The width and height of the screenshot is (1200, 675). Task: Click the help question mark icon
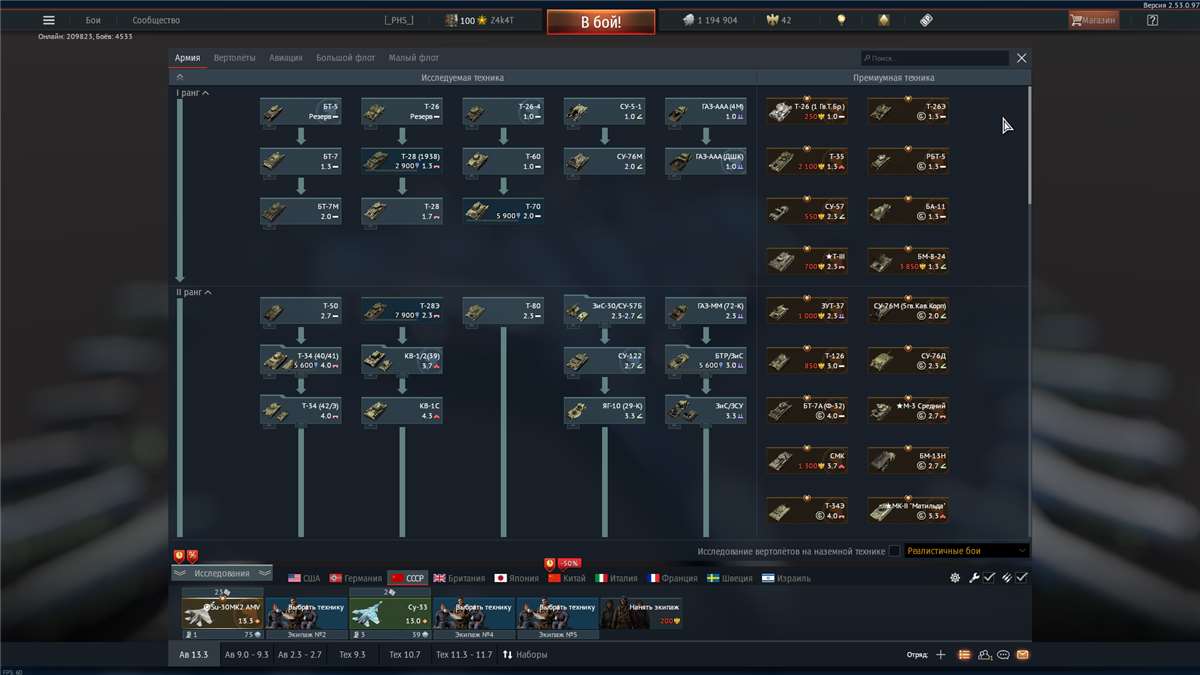1152,20
